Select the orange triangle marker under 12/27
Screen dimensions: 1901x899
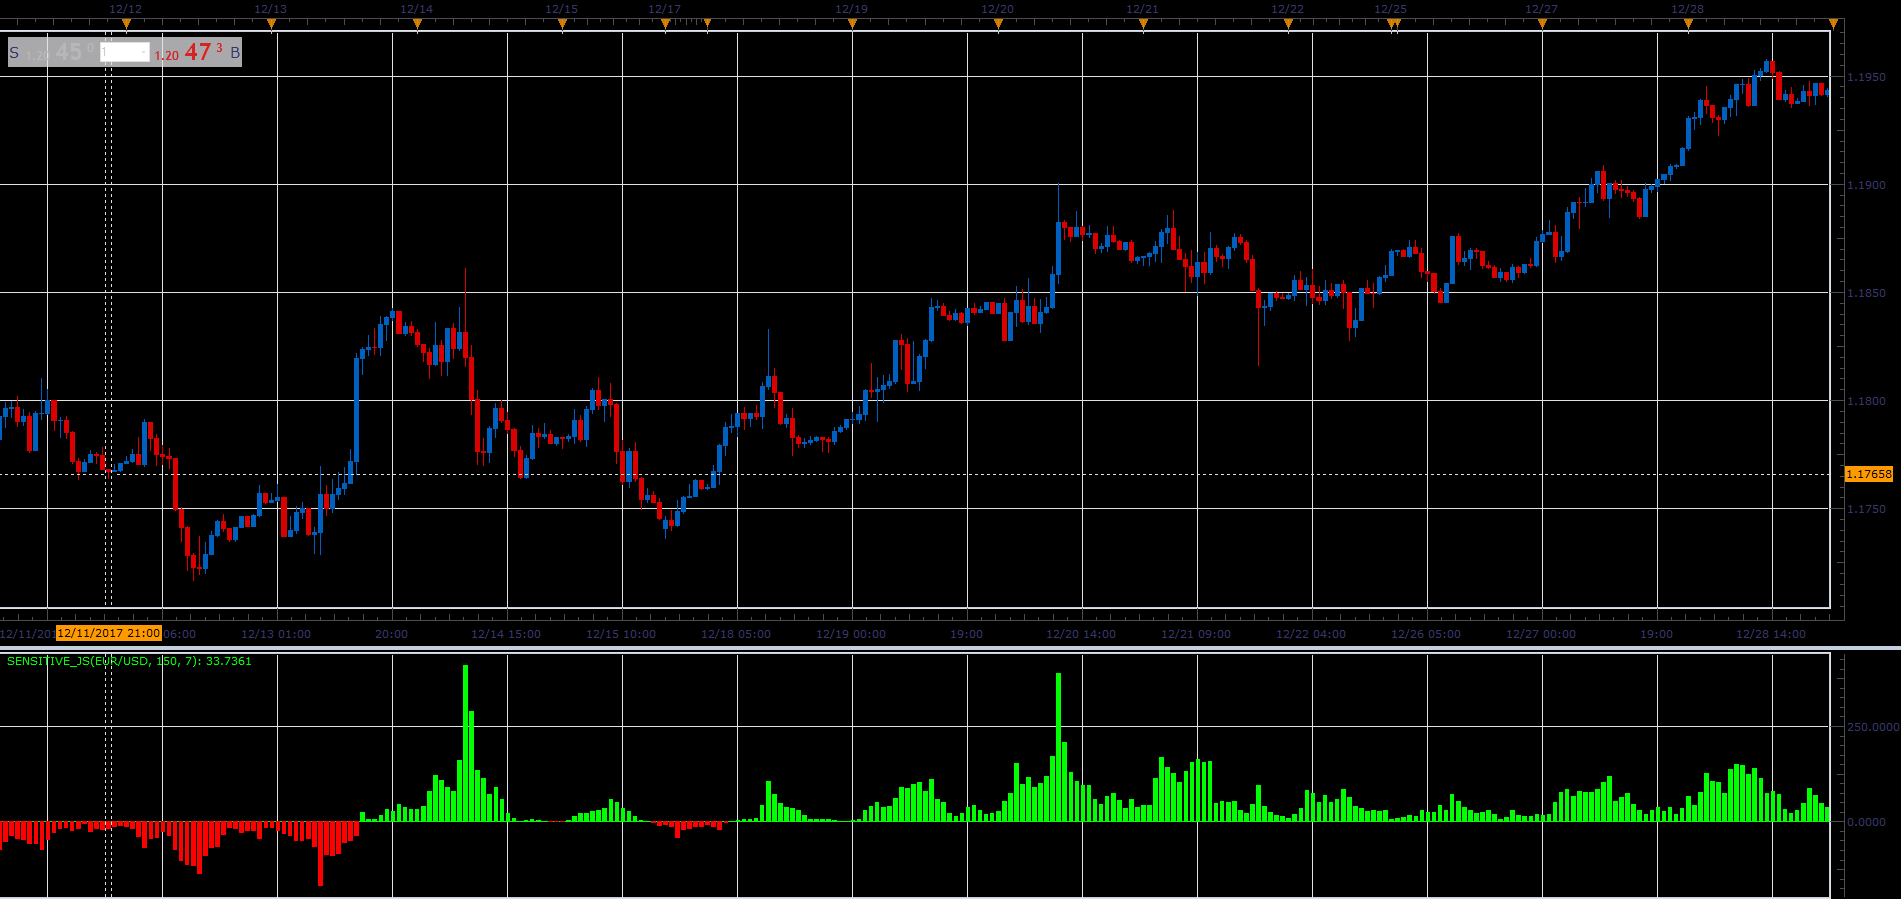tap(1542, 24)
